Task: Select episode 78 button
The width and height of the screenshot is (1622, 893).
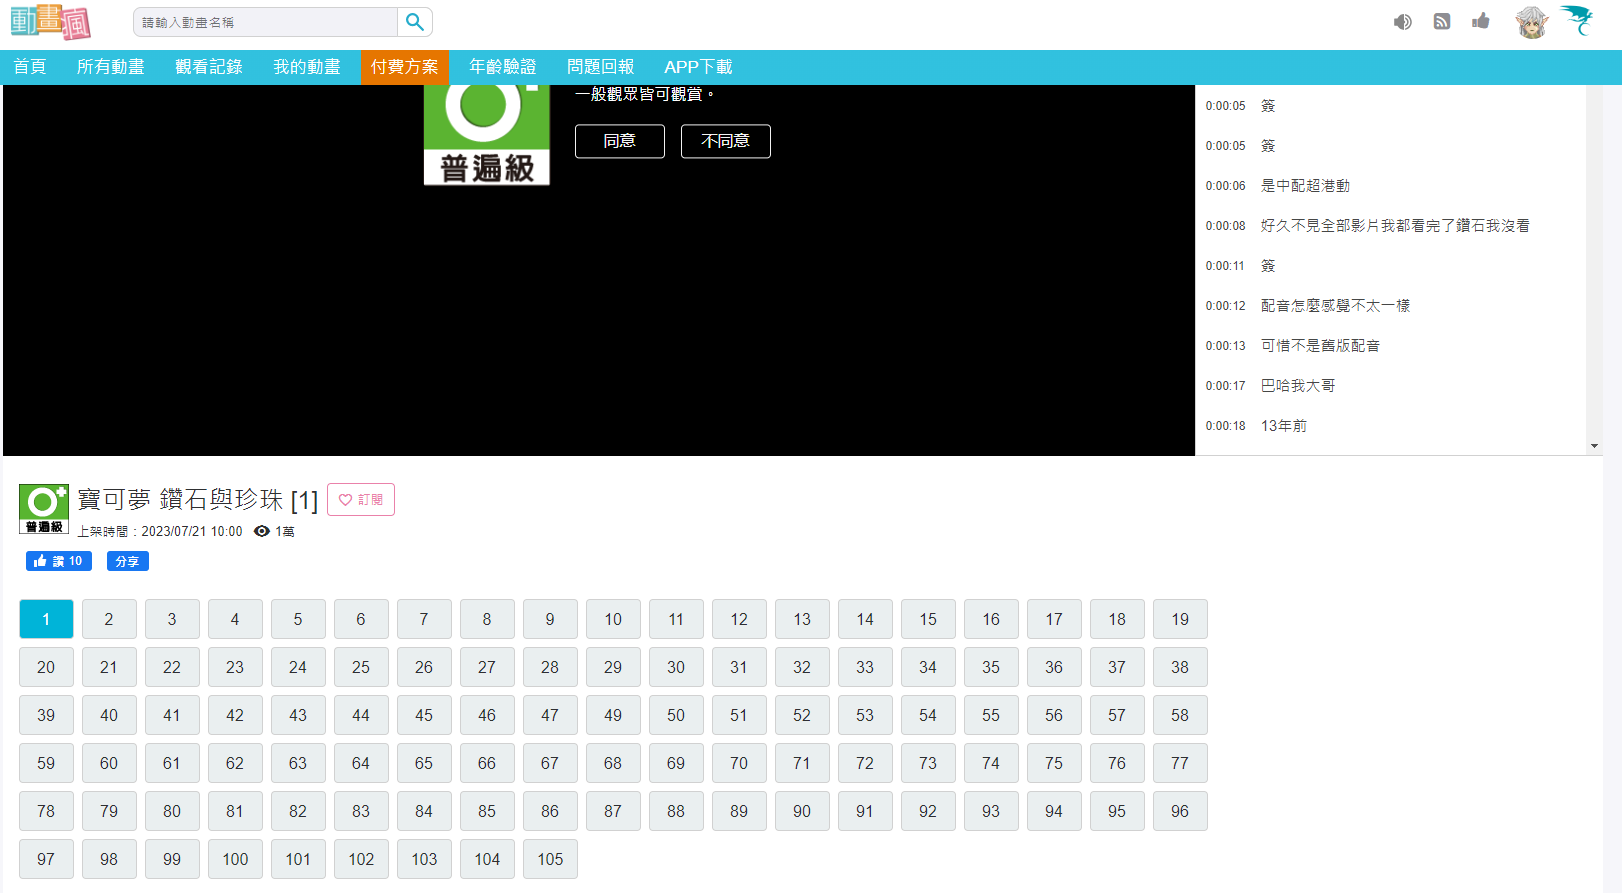Action: coord(46,811)
